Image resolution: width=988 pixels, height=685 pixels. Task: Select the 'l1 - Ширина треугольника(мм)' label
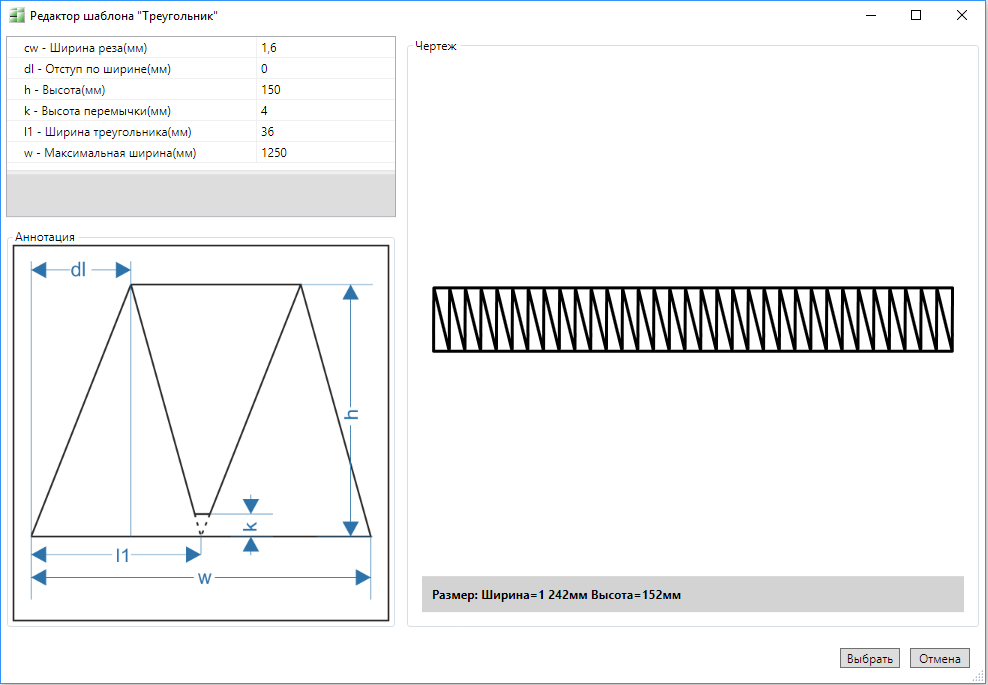click(x=107, y=132)
